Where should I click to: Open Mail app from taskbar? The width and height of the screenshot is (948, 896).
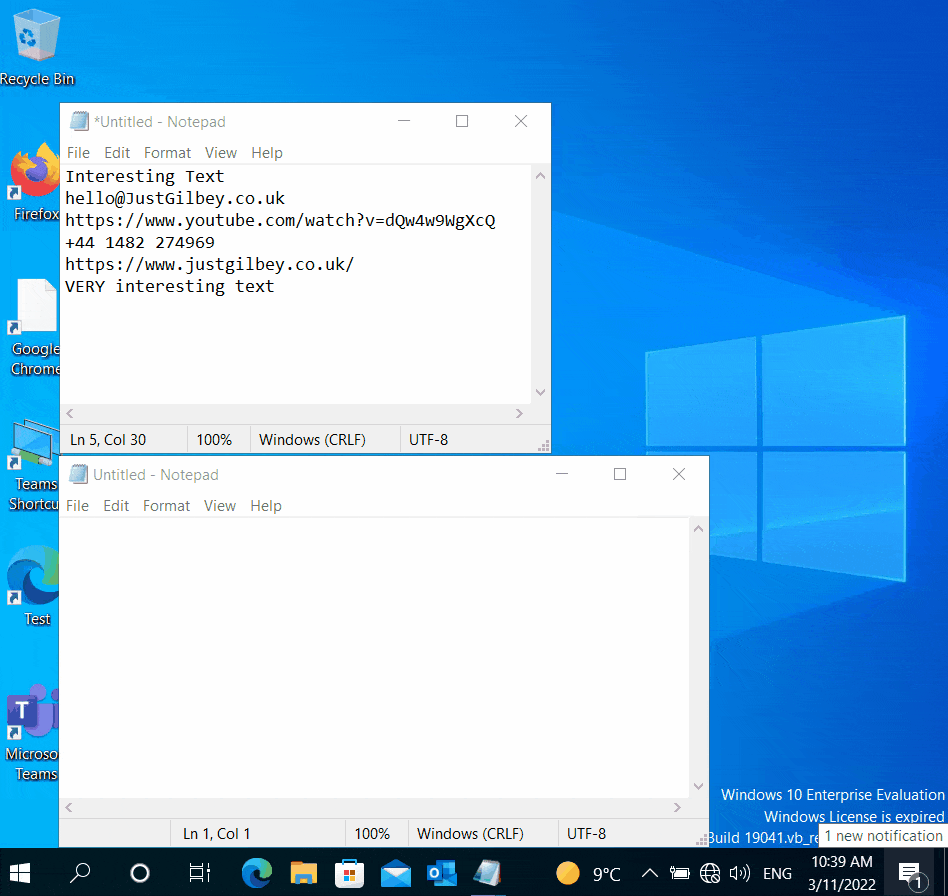tap(396, 873)
